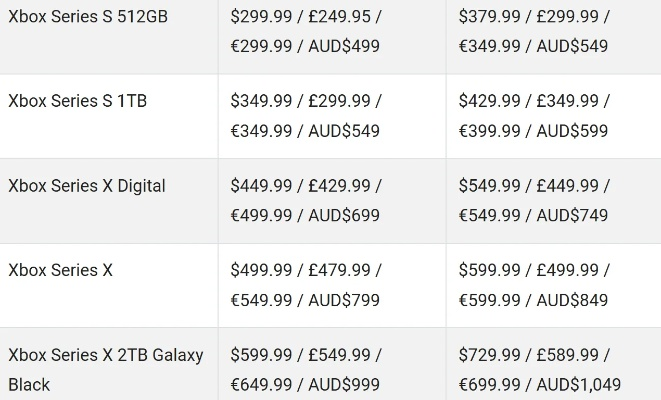Click the AUD$699 price text

pyautogui.click(x=344, y=215)
